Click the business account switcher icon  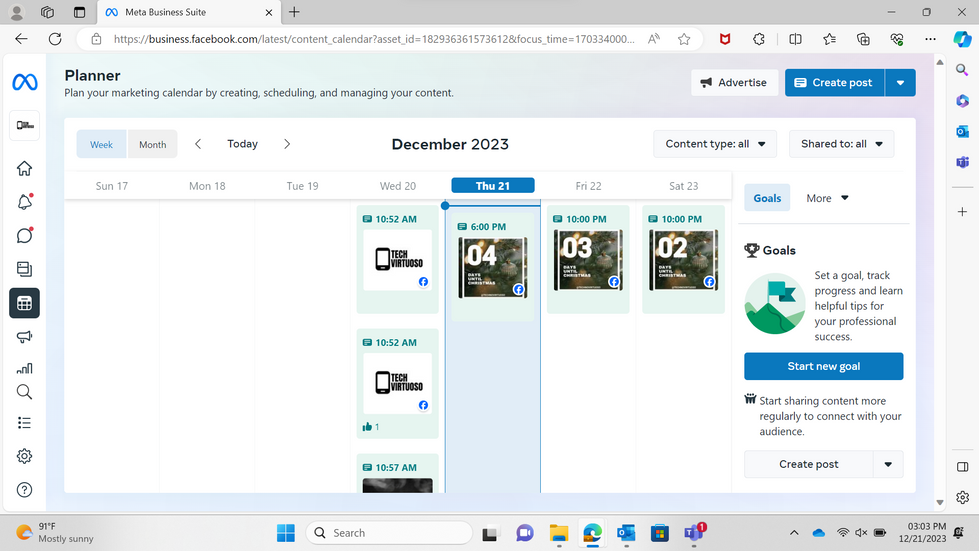(24, 125)
